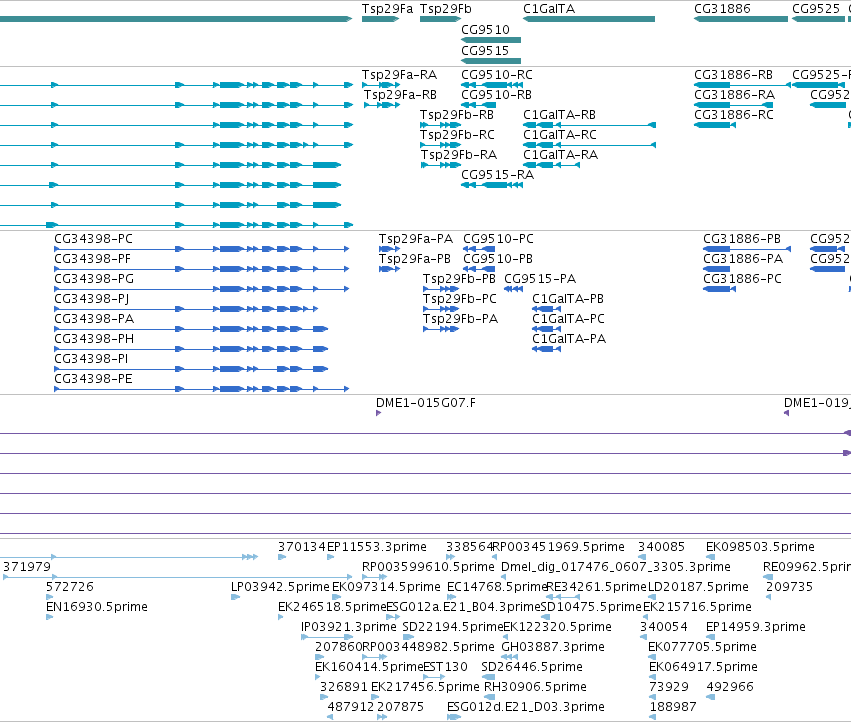This screenshot has width=851, height=722.
Task: Select the EP14959.3prime EST
Action: tap(710, 637)
